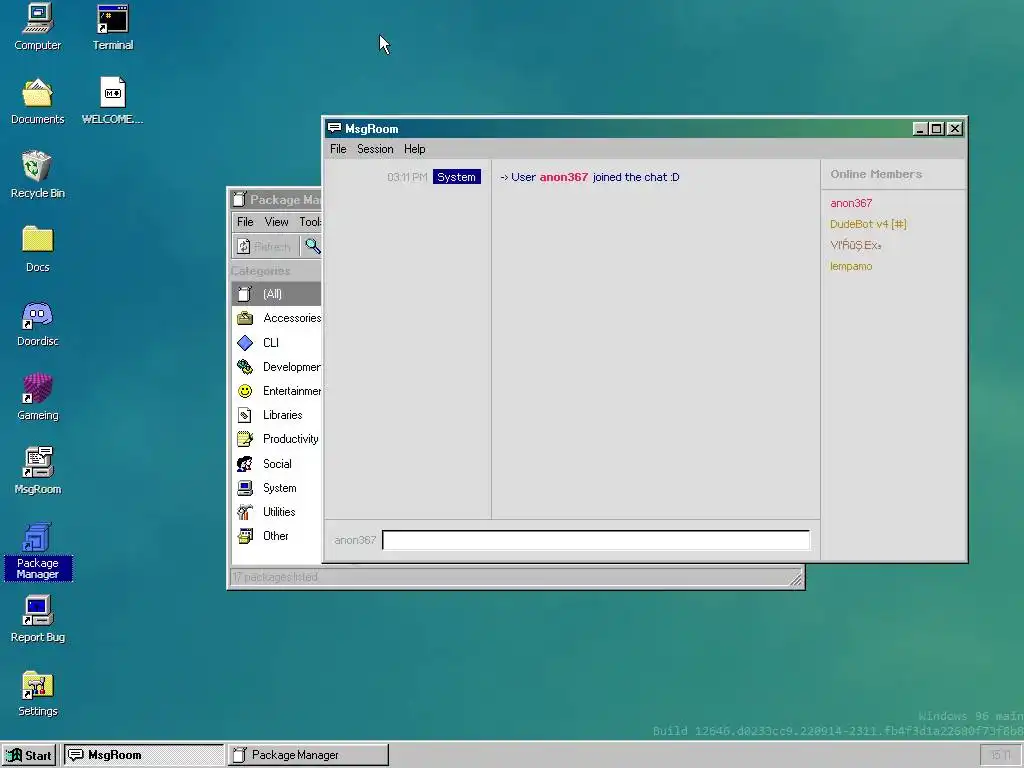Screen dimensions: 1024x768
Task: Click the Package Manager resize grip
Action: point(796,578)
